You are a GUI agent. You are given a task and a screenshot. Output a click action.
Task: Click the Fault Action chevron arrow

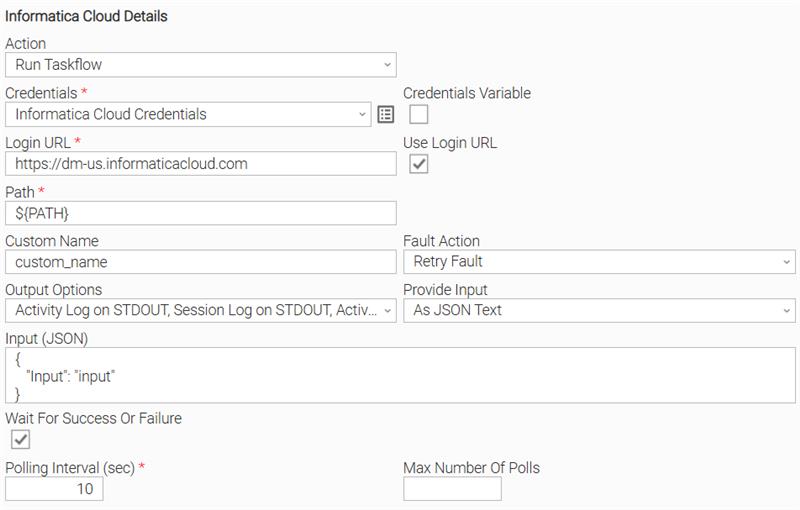pos(786,262)
